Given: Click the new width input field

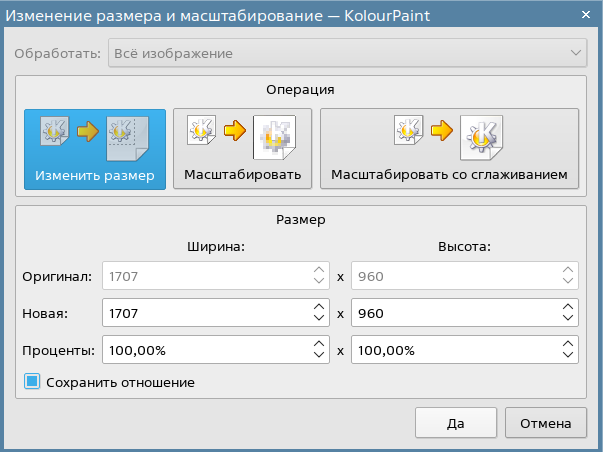Looking at the screenshot, I should click(204, 313).
